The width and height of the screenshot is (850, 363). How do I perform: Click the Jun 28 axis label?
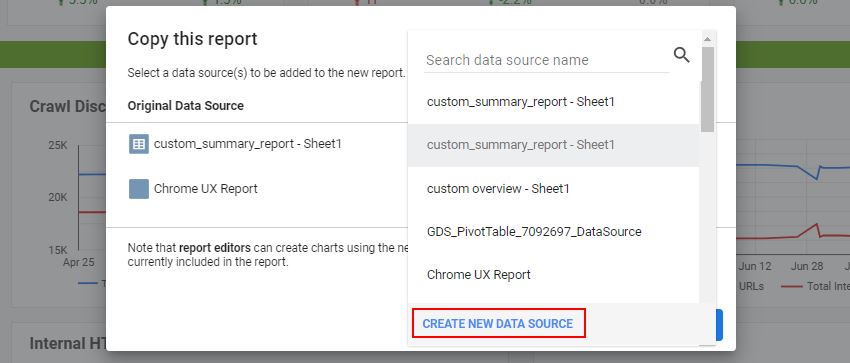[x=807, y=266]
